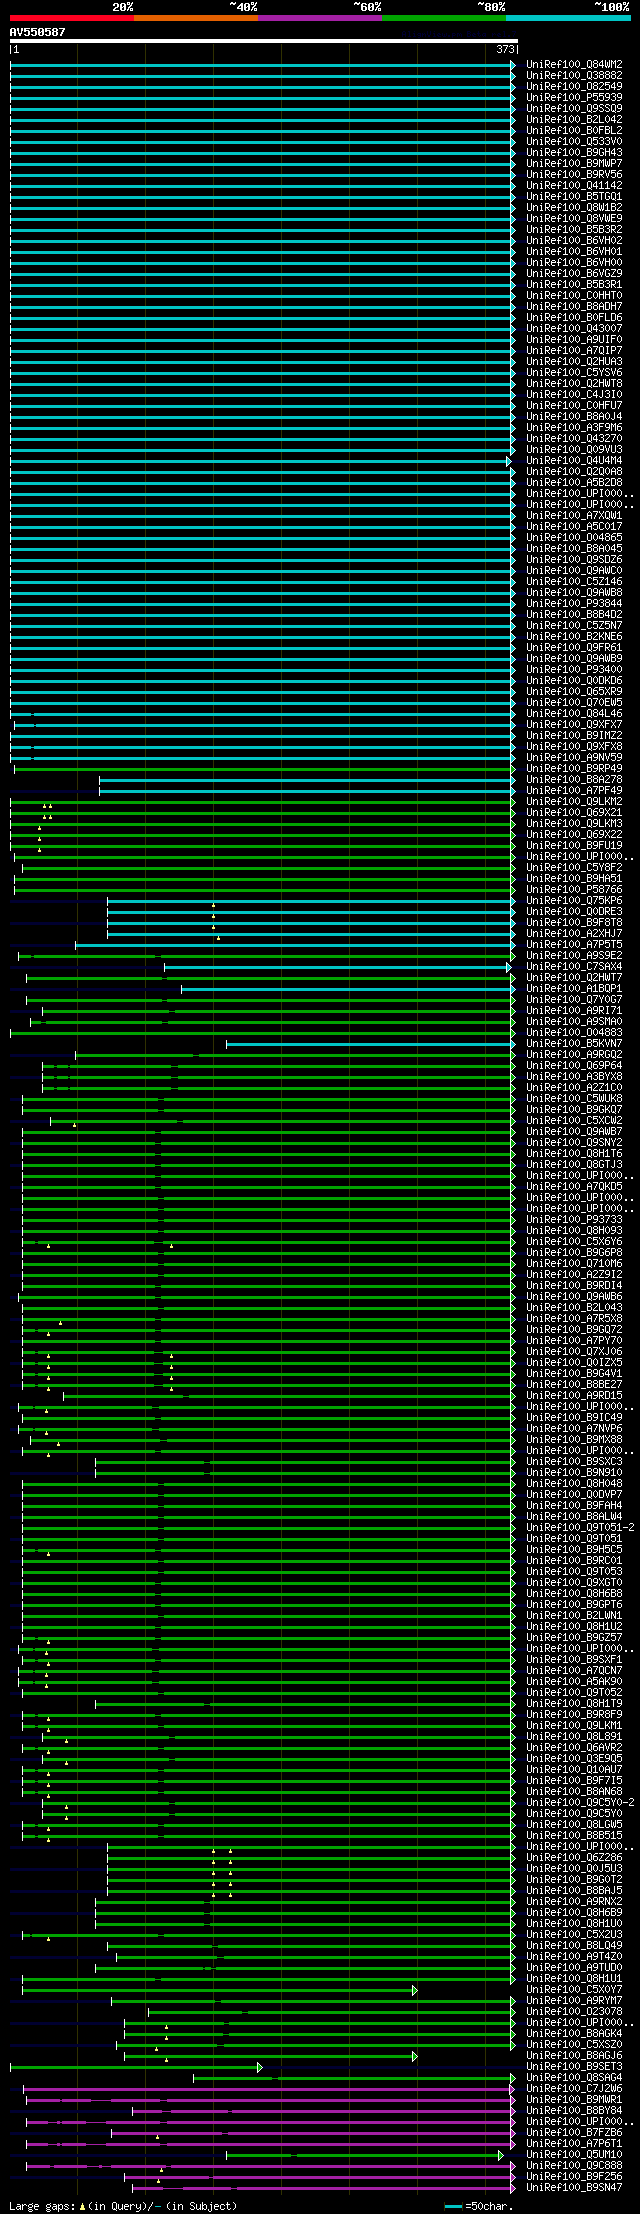
Task: Open label UniRef100_C7J2W6
Action: click(x=574, y=2088)
